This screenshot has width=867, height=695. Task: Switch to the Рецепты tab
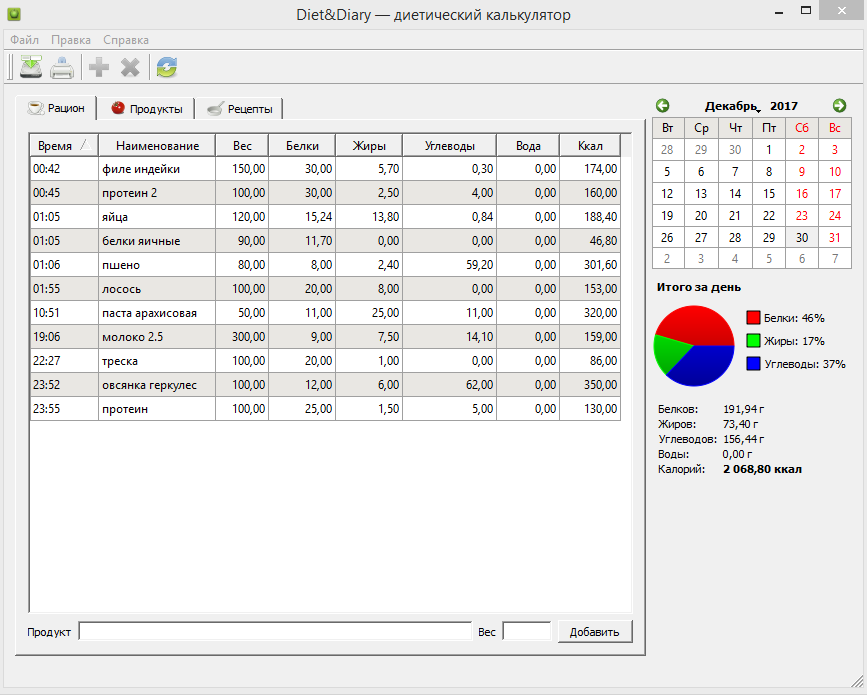click(239, 109)
